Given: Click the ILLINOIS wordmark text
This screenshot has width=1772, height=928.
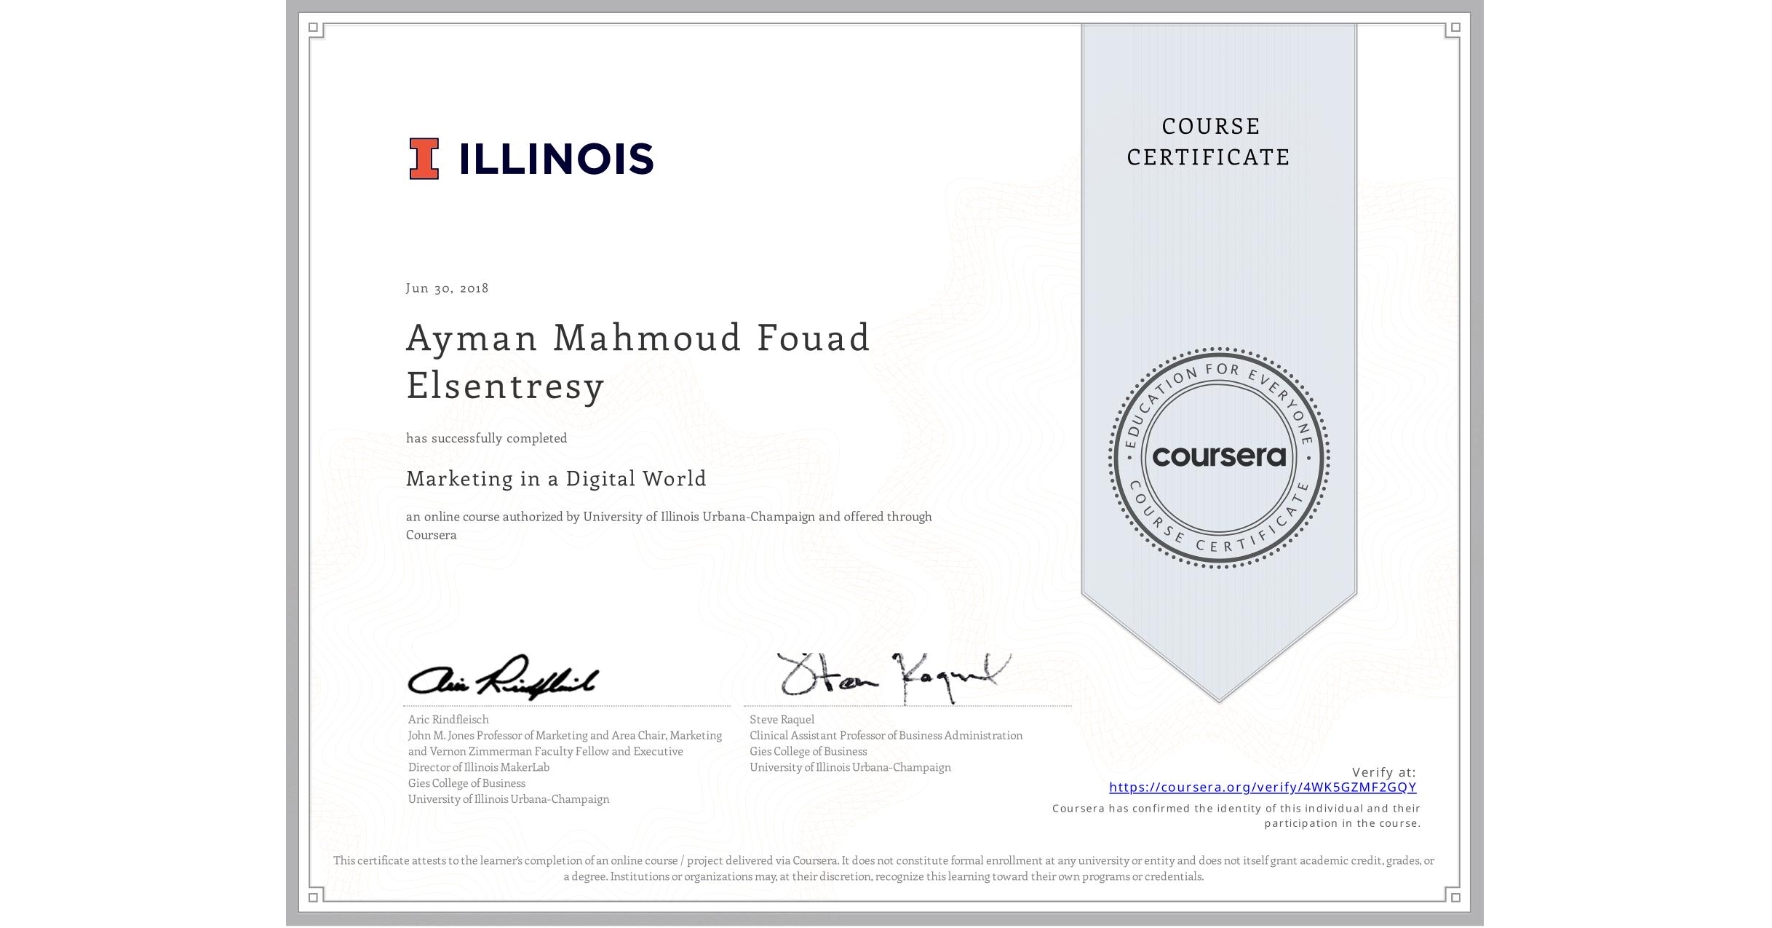Looking at the screenshot, I should (556, 159).
